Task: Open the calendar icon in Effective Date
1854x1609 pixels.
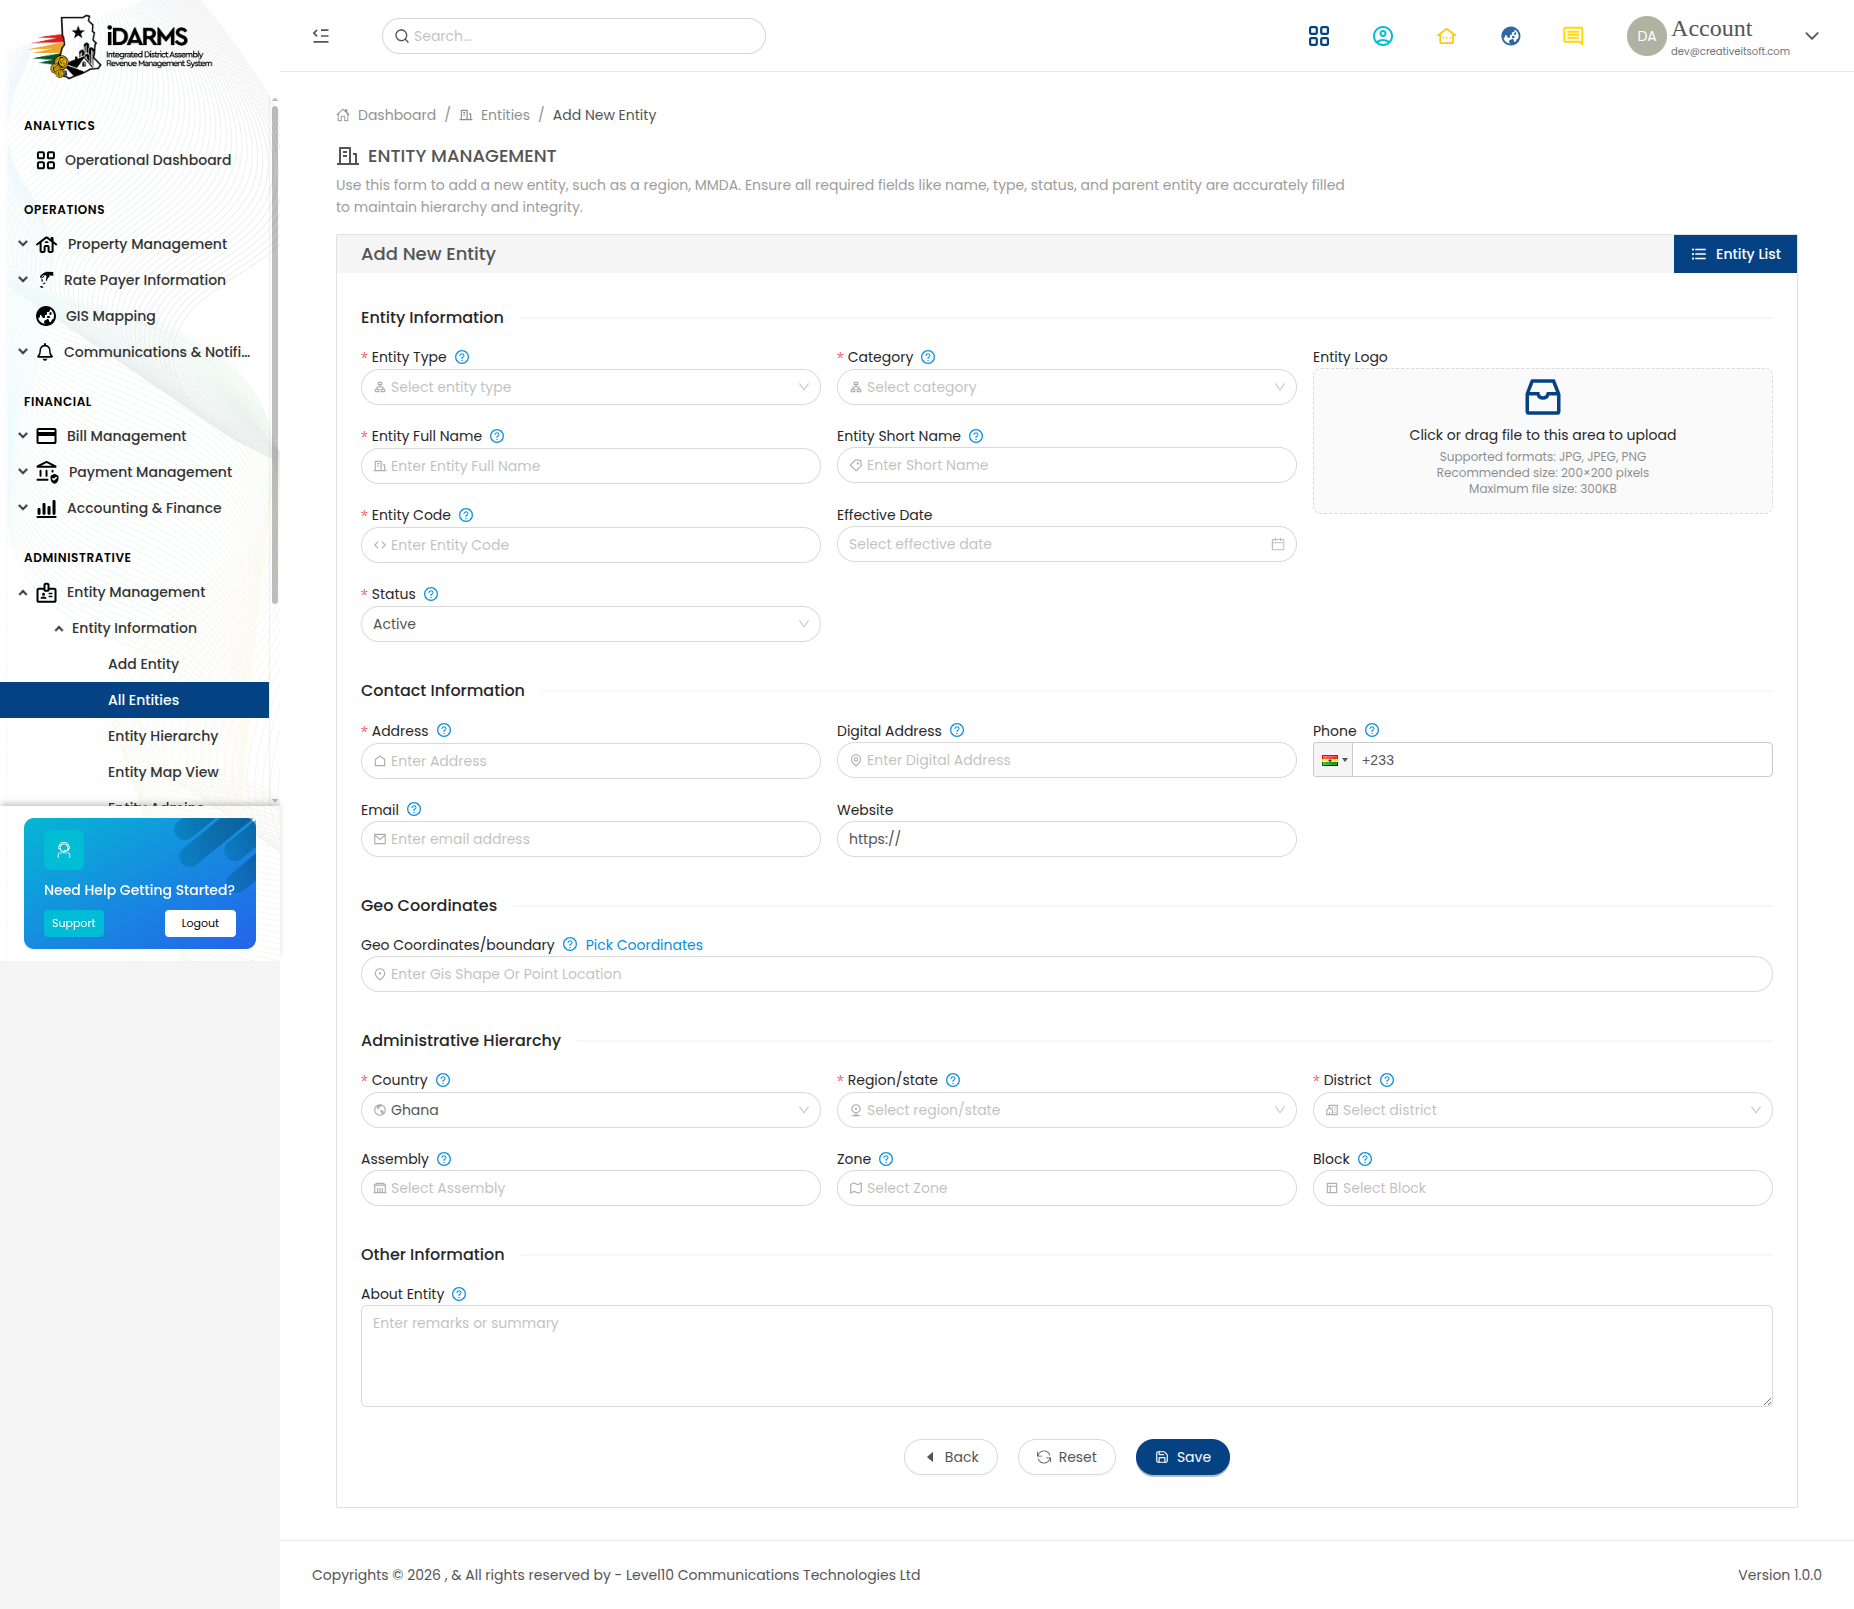Action: [1278, 544]
